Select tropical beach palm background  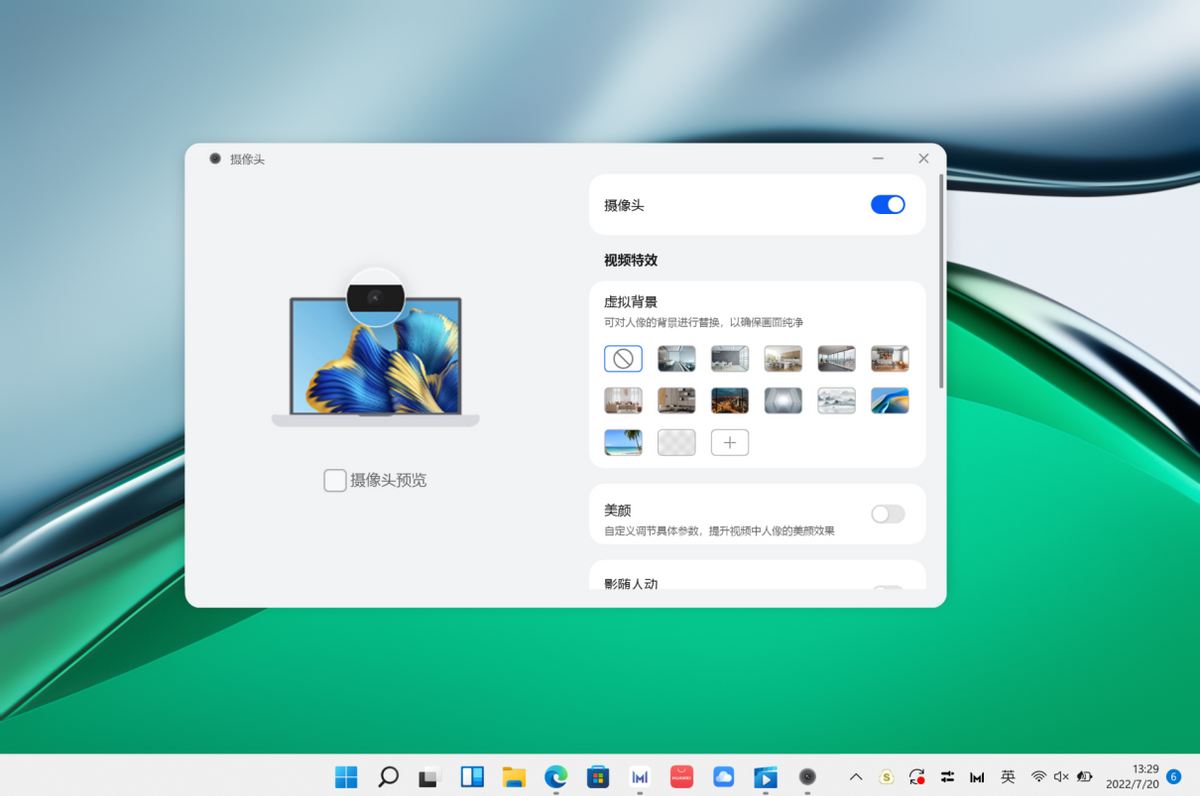pos(623,442)
